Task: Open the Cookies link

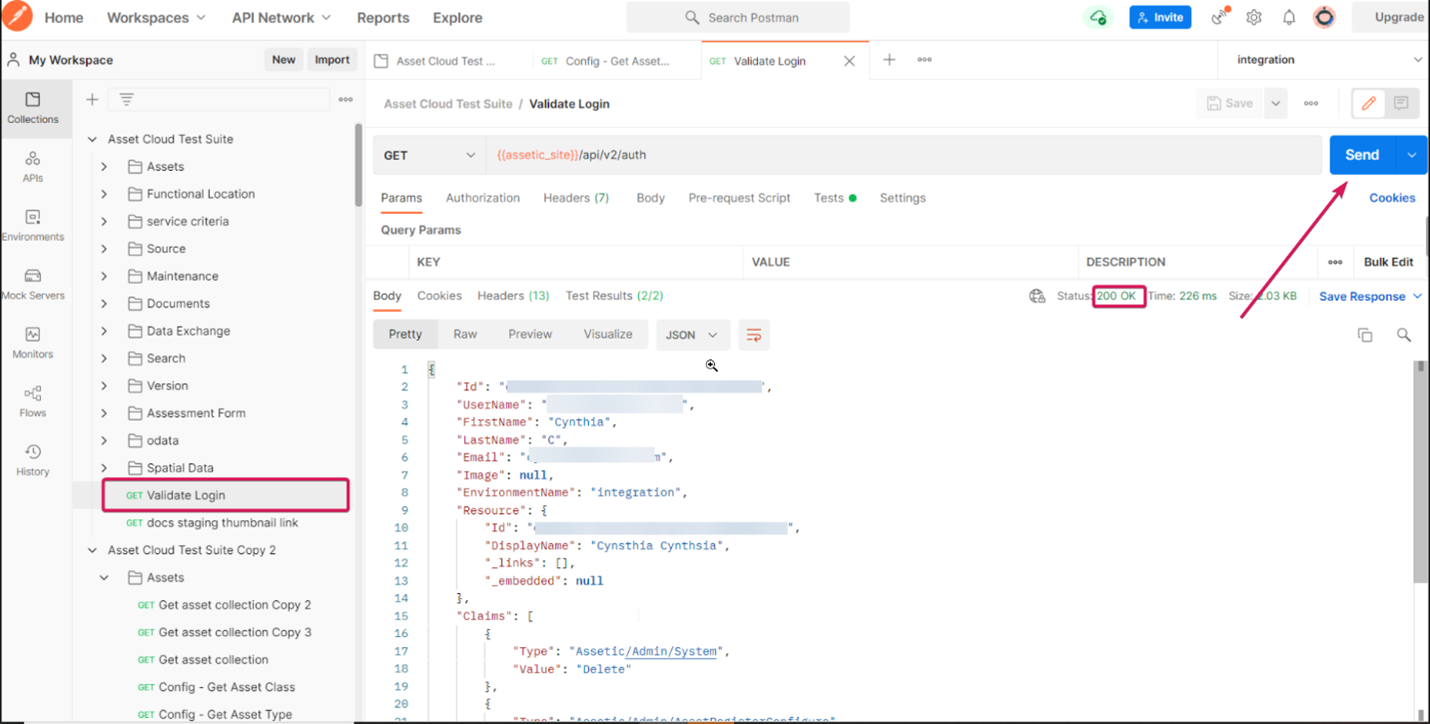Action: tap(1392, 198)
